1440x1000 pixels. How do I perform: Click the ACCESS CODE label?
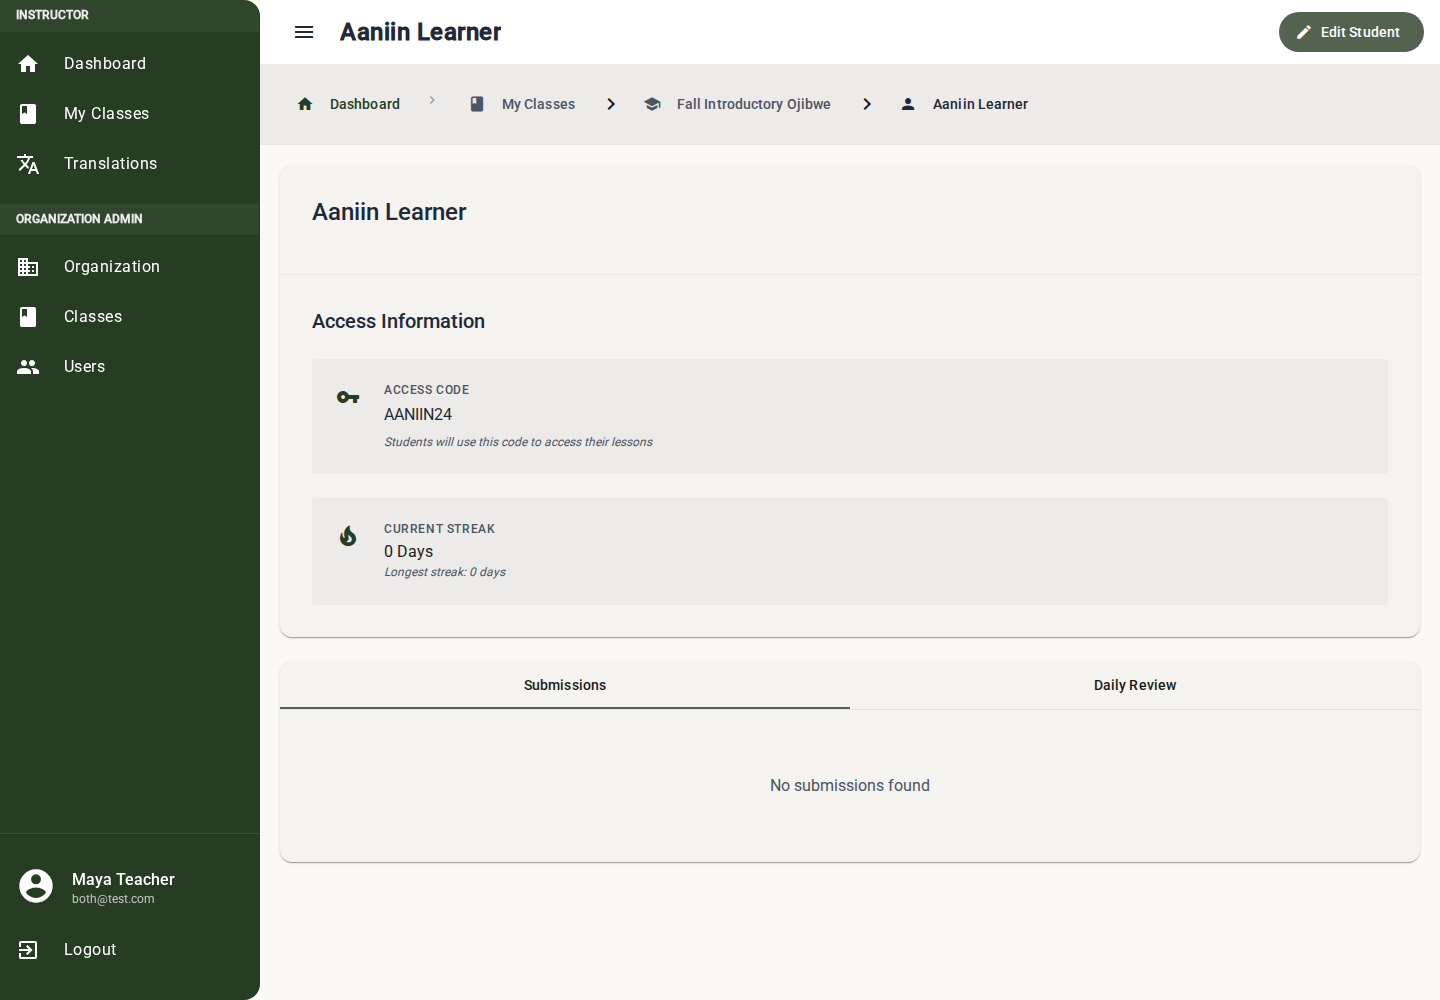pyautogui.click(x=426, y=390)
